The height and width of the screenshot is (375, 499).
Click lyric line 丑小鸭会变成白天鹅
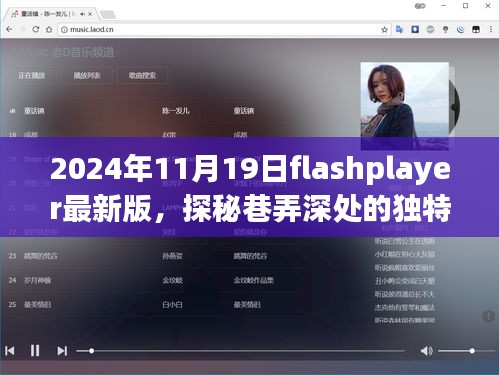coord(405,281)
